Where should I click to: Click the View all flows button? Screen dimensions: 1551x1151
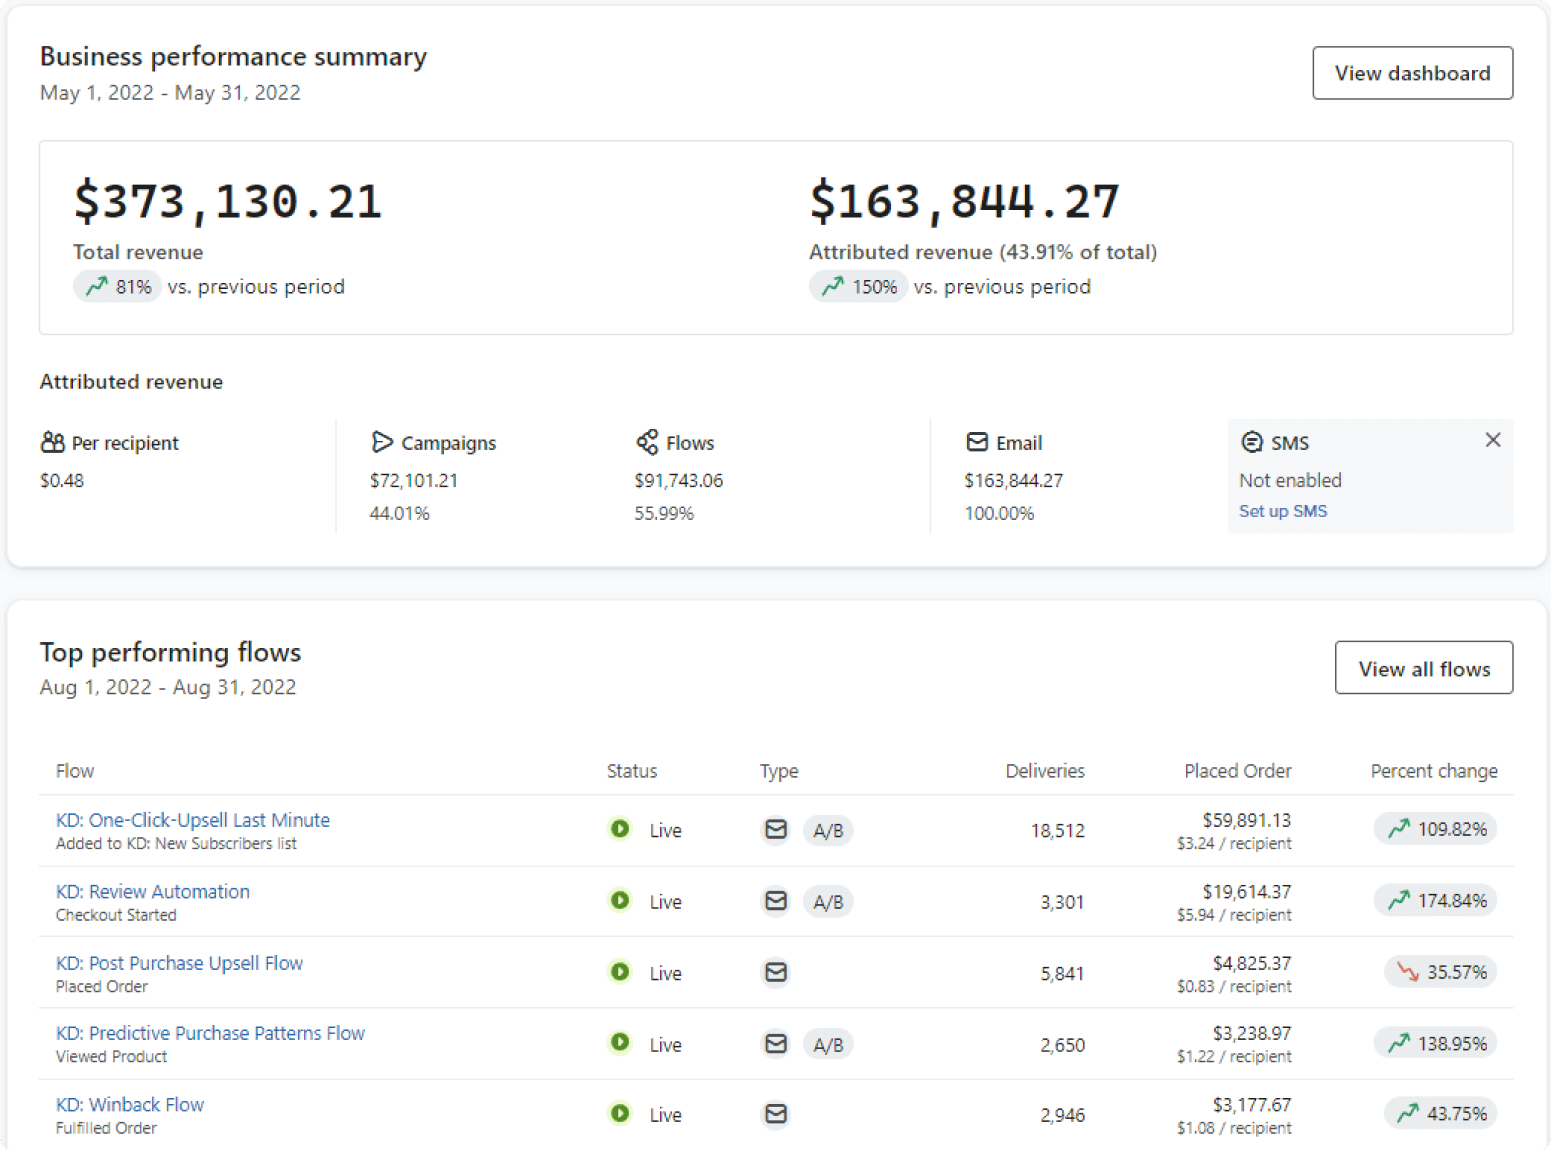(x=1424, y=668)
